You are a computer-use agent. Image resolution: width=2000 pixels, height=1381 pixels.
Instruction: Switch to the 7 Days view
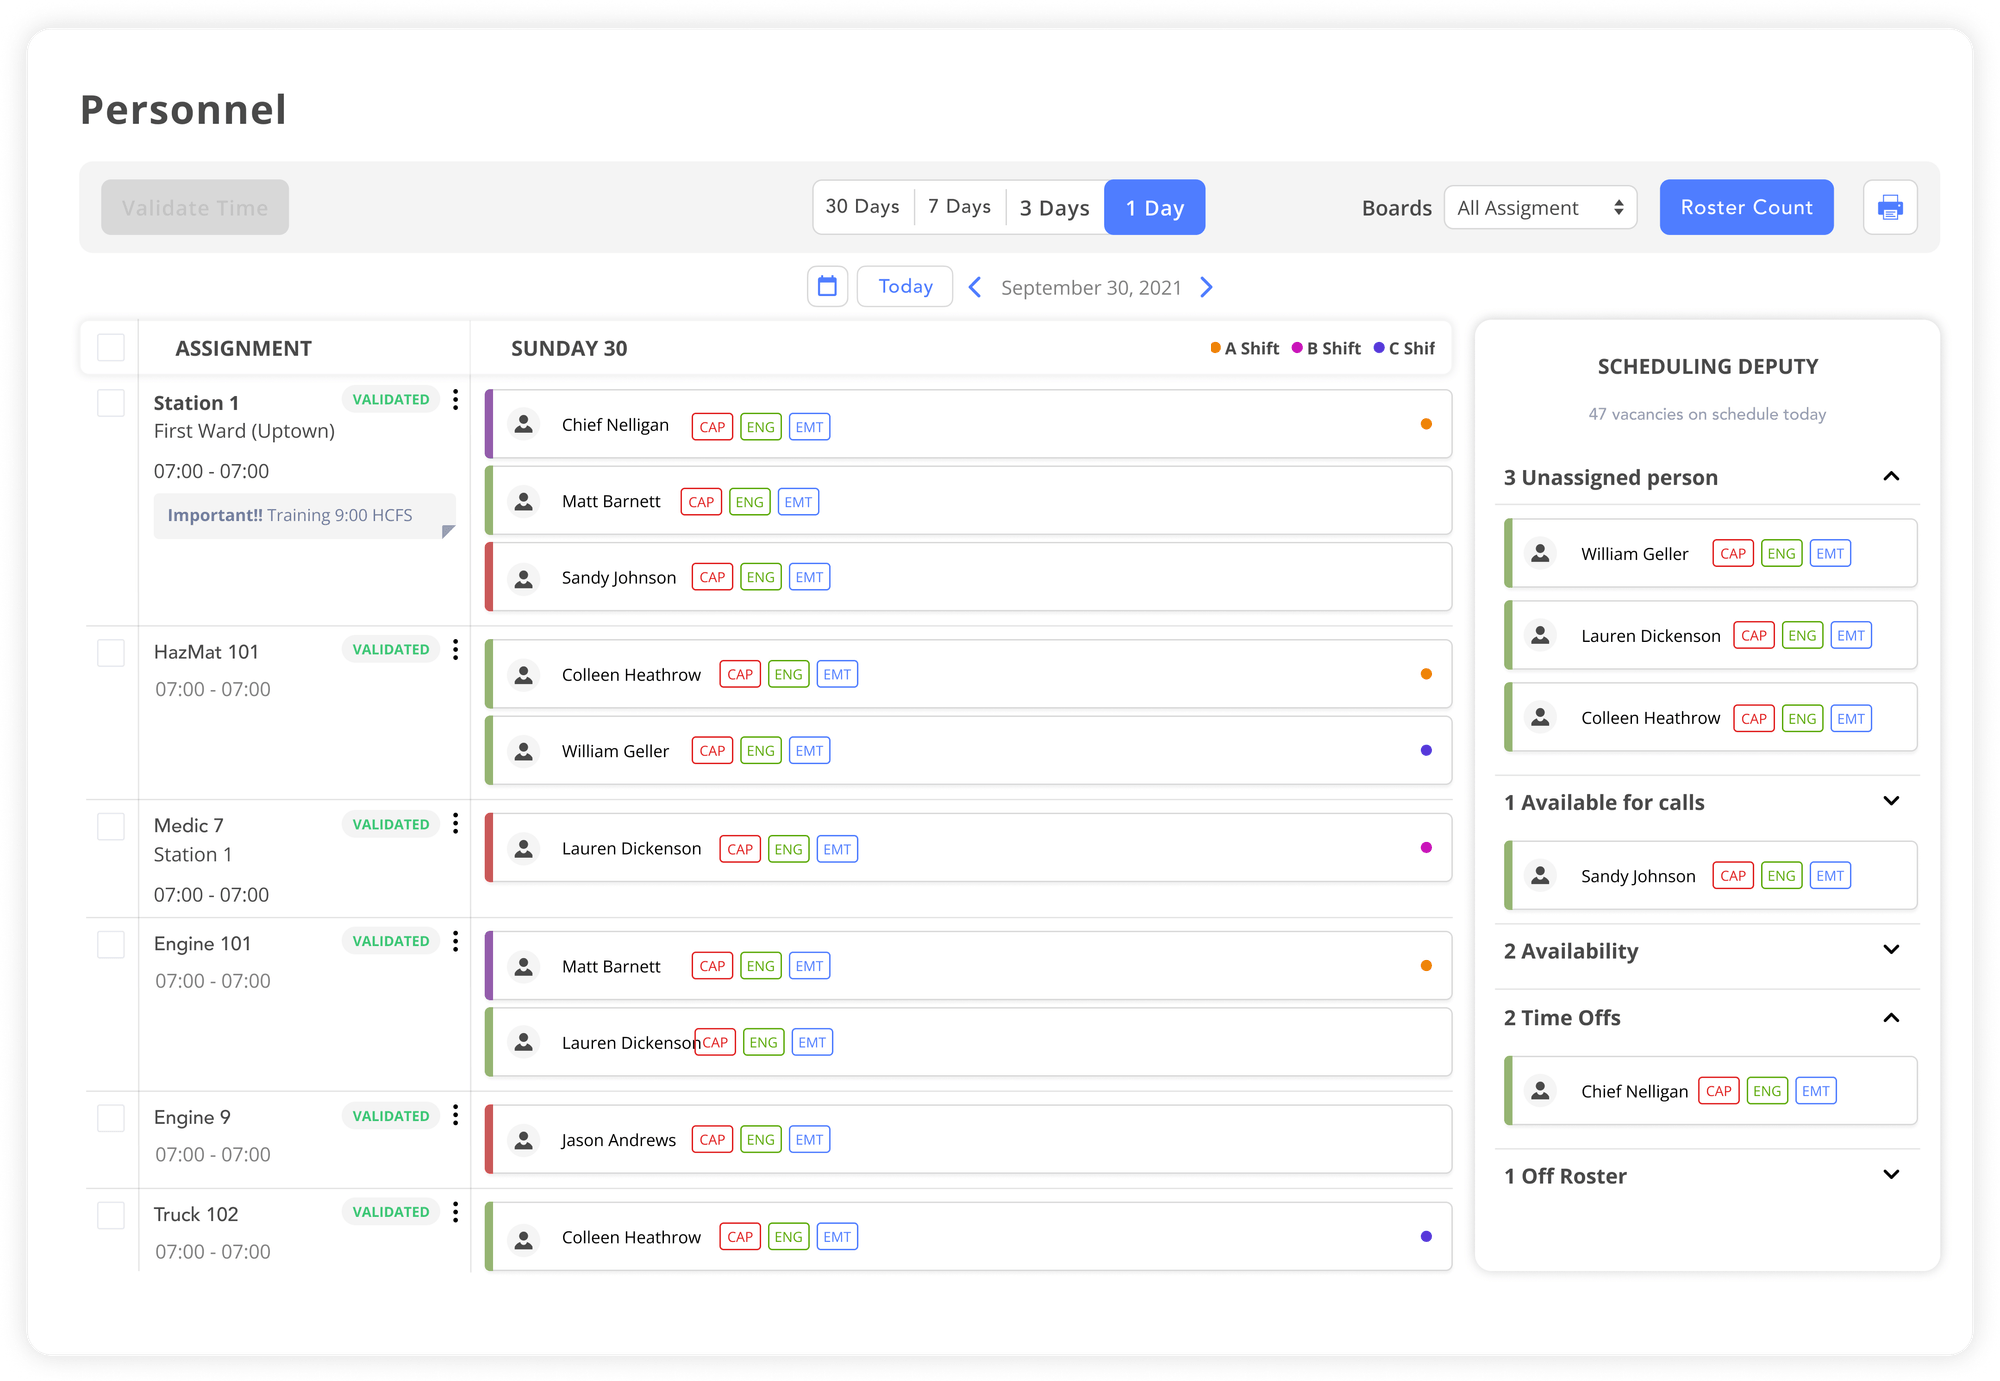pos(959,207)
